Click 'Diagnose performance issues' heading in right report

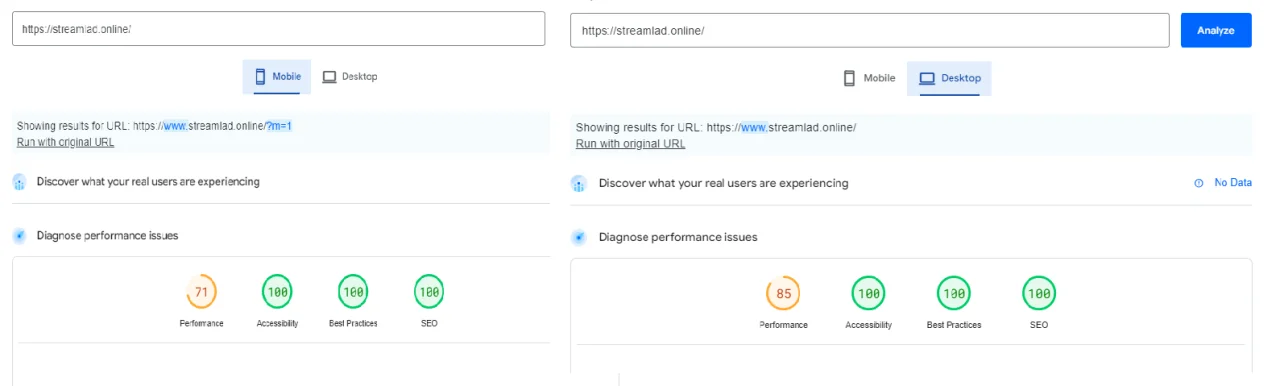click(x=678, y=237)
